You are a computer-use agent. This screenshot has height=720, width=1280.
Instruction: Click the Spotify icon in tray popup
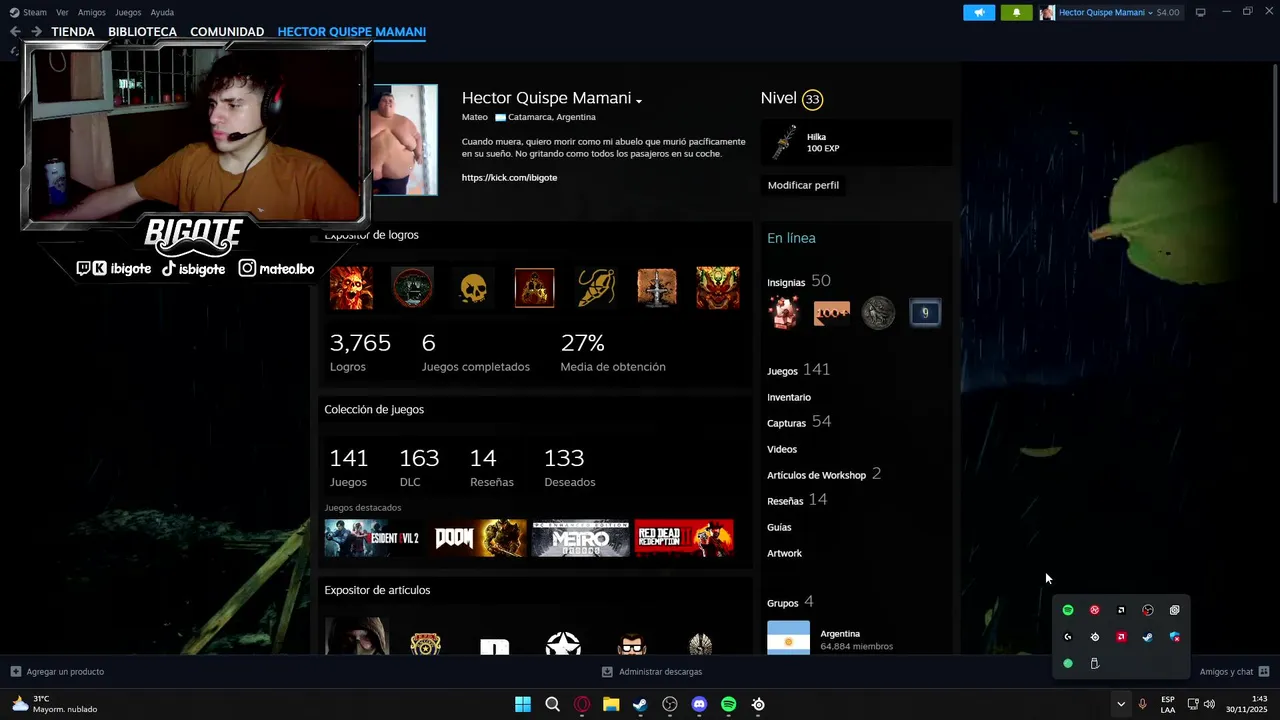1068,610
